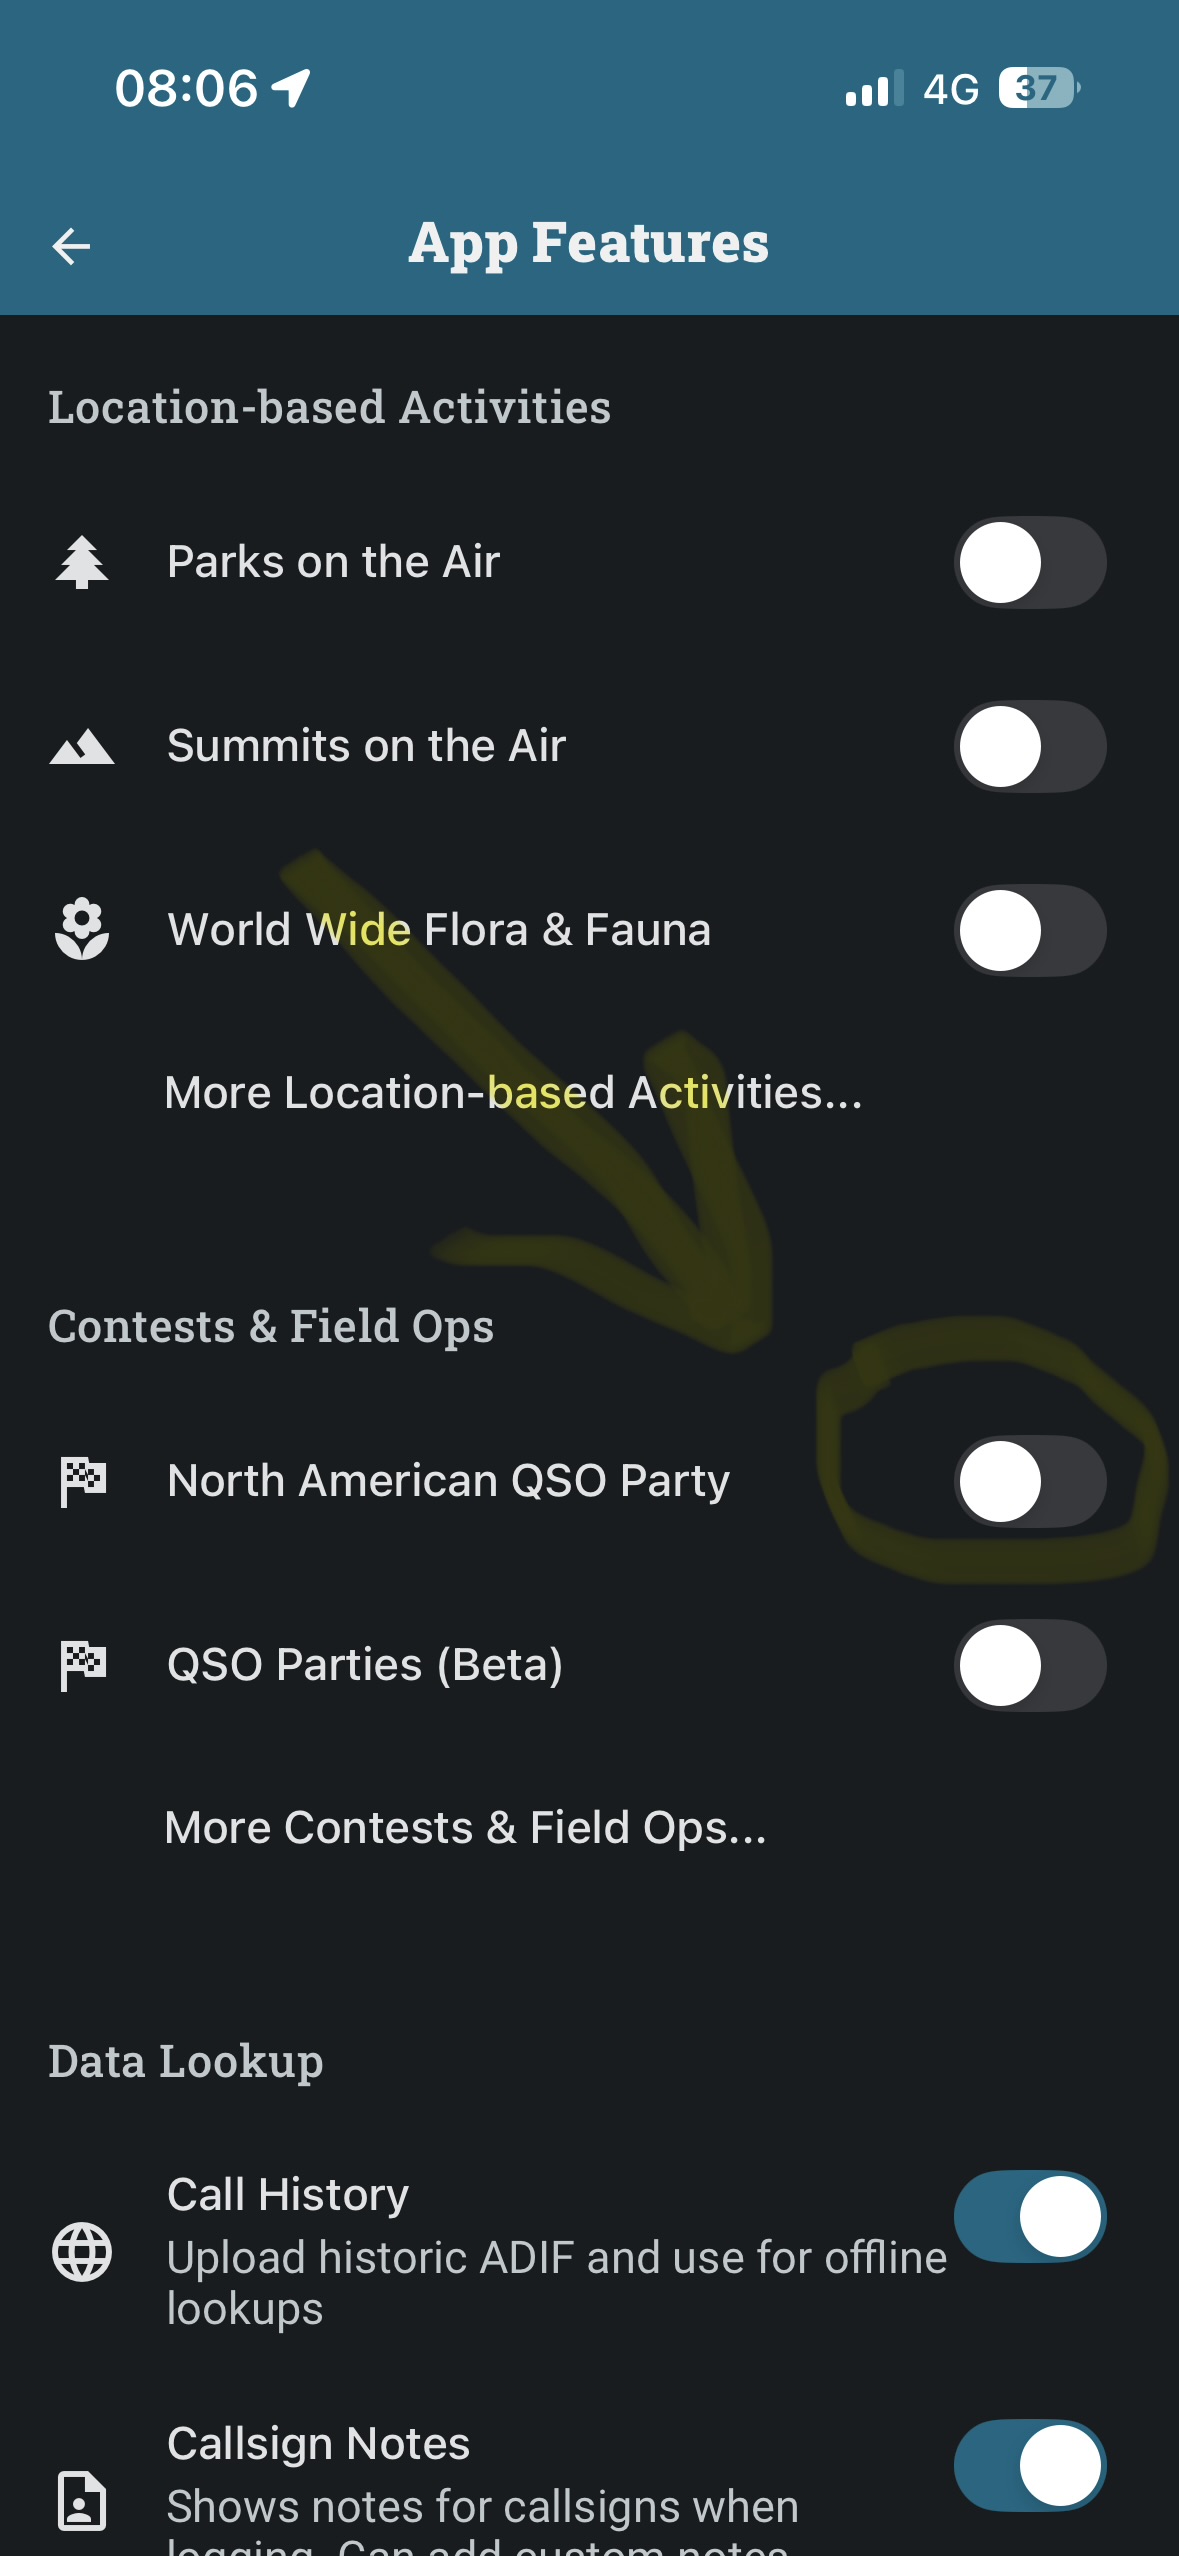Switch on QSO Parties (Beta)

1030,1665
